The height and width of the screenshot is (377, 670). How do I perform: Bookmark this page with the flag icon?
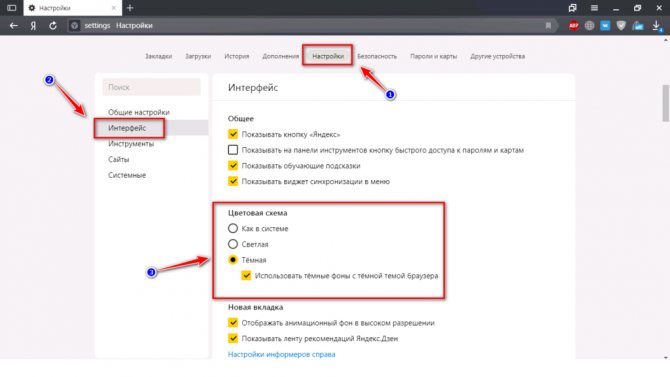point(548,26)
